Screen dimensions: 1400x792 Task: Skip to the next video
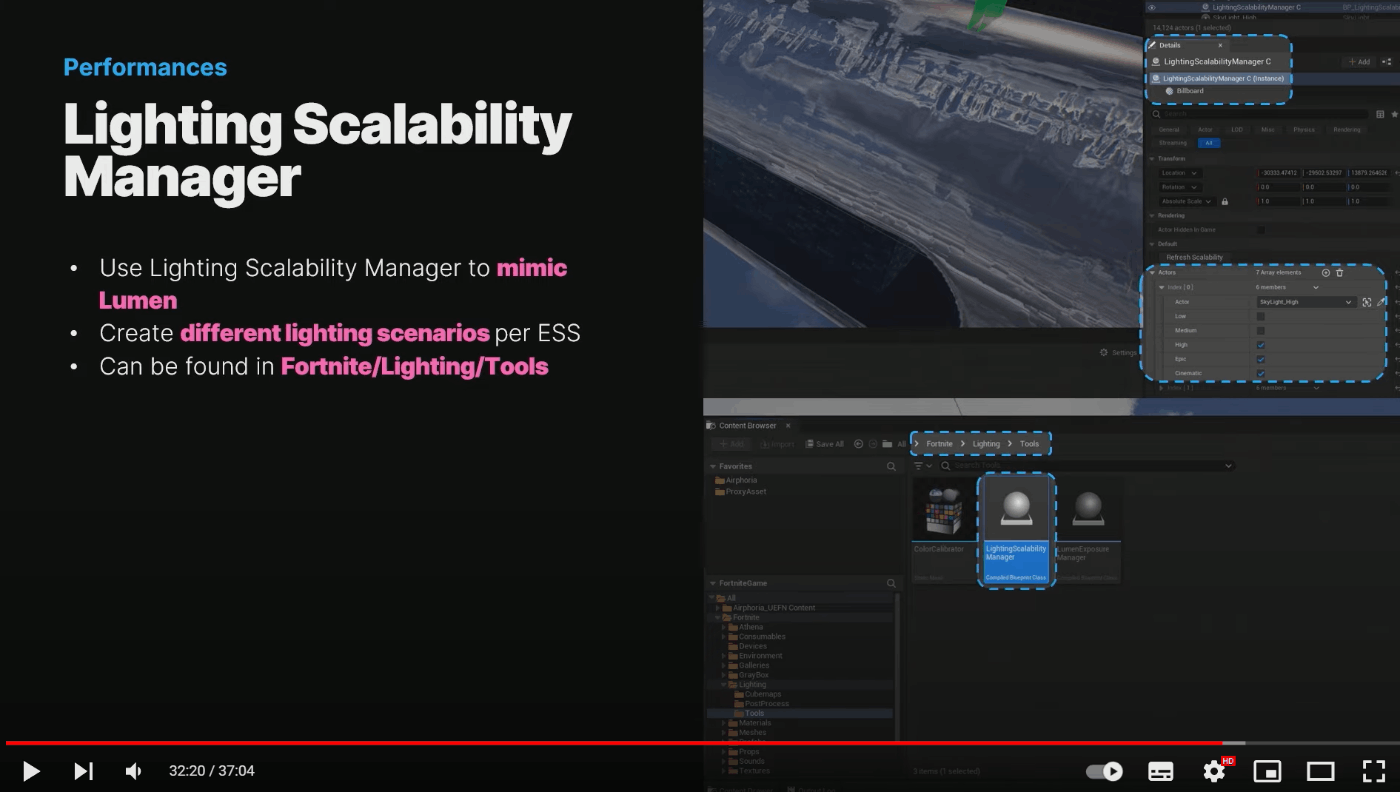(83, 771)
